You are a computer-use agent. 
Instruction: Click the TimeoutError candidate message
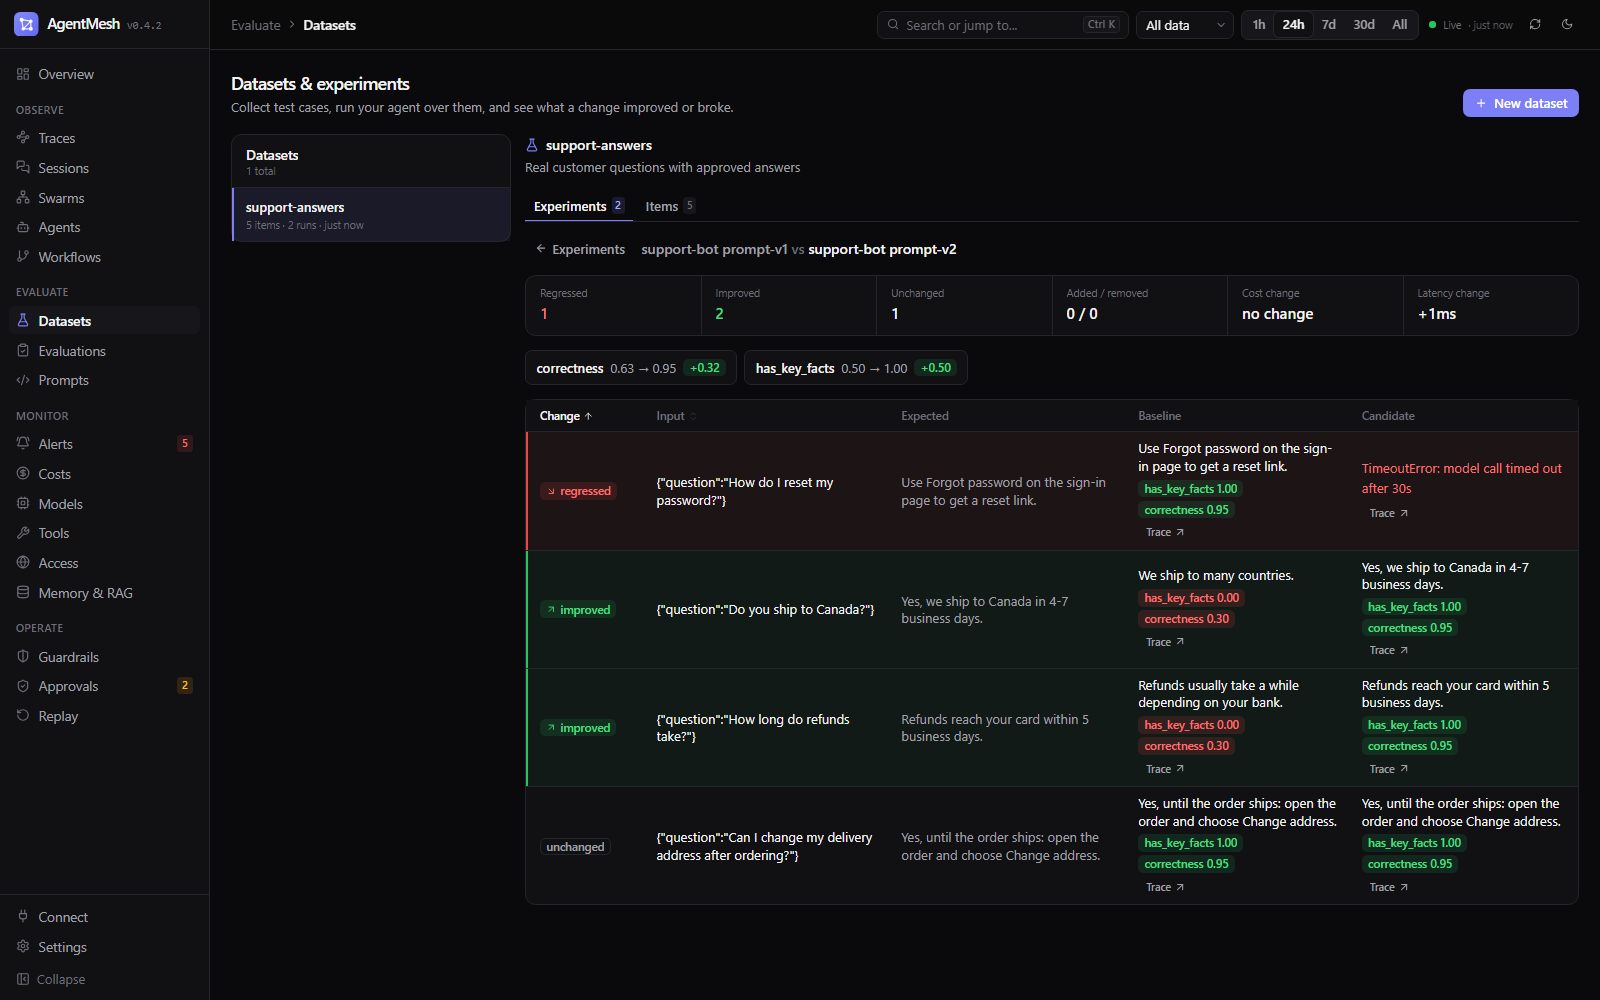click(x=1461, y=478)
